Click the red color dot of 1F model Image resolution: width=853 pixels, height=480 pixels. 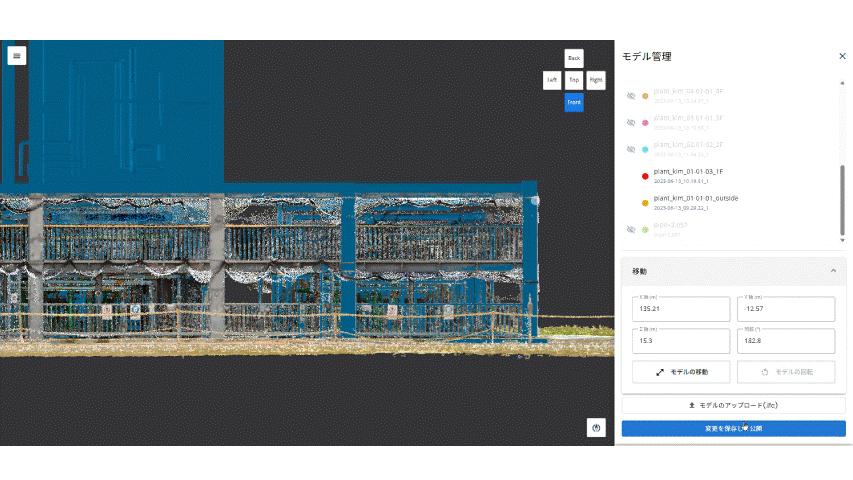(x=645, y=176)
